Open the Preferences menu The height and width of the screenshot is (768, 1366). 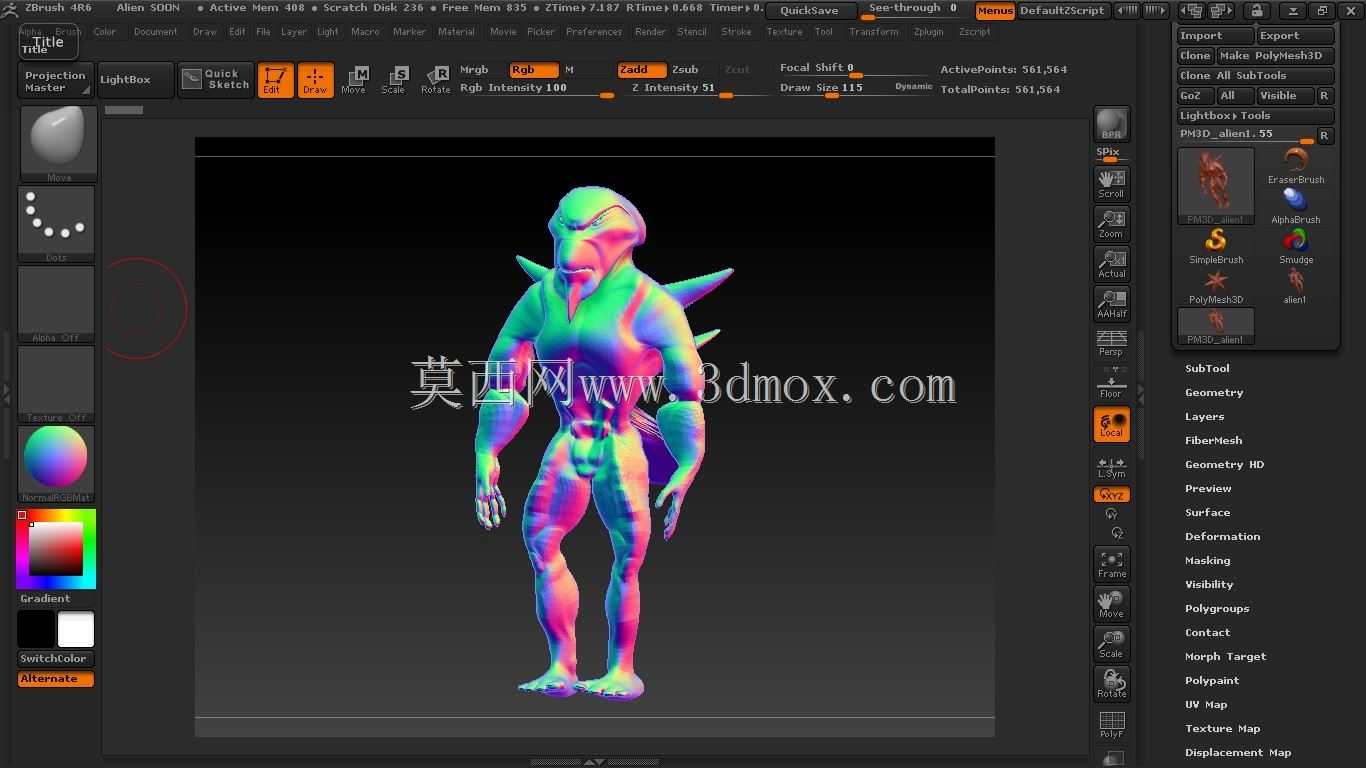594,32
